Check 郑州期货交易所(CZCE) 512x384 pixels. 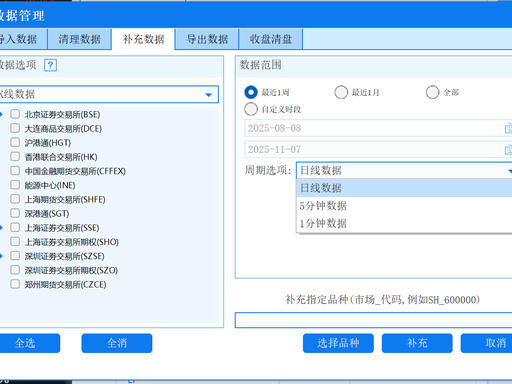tap(15, 284)
